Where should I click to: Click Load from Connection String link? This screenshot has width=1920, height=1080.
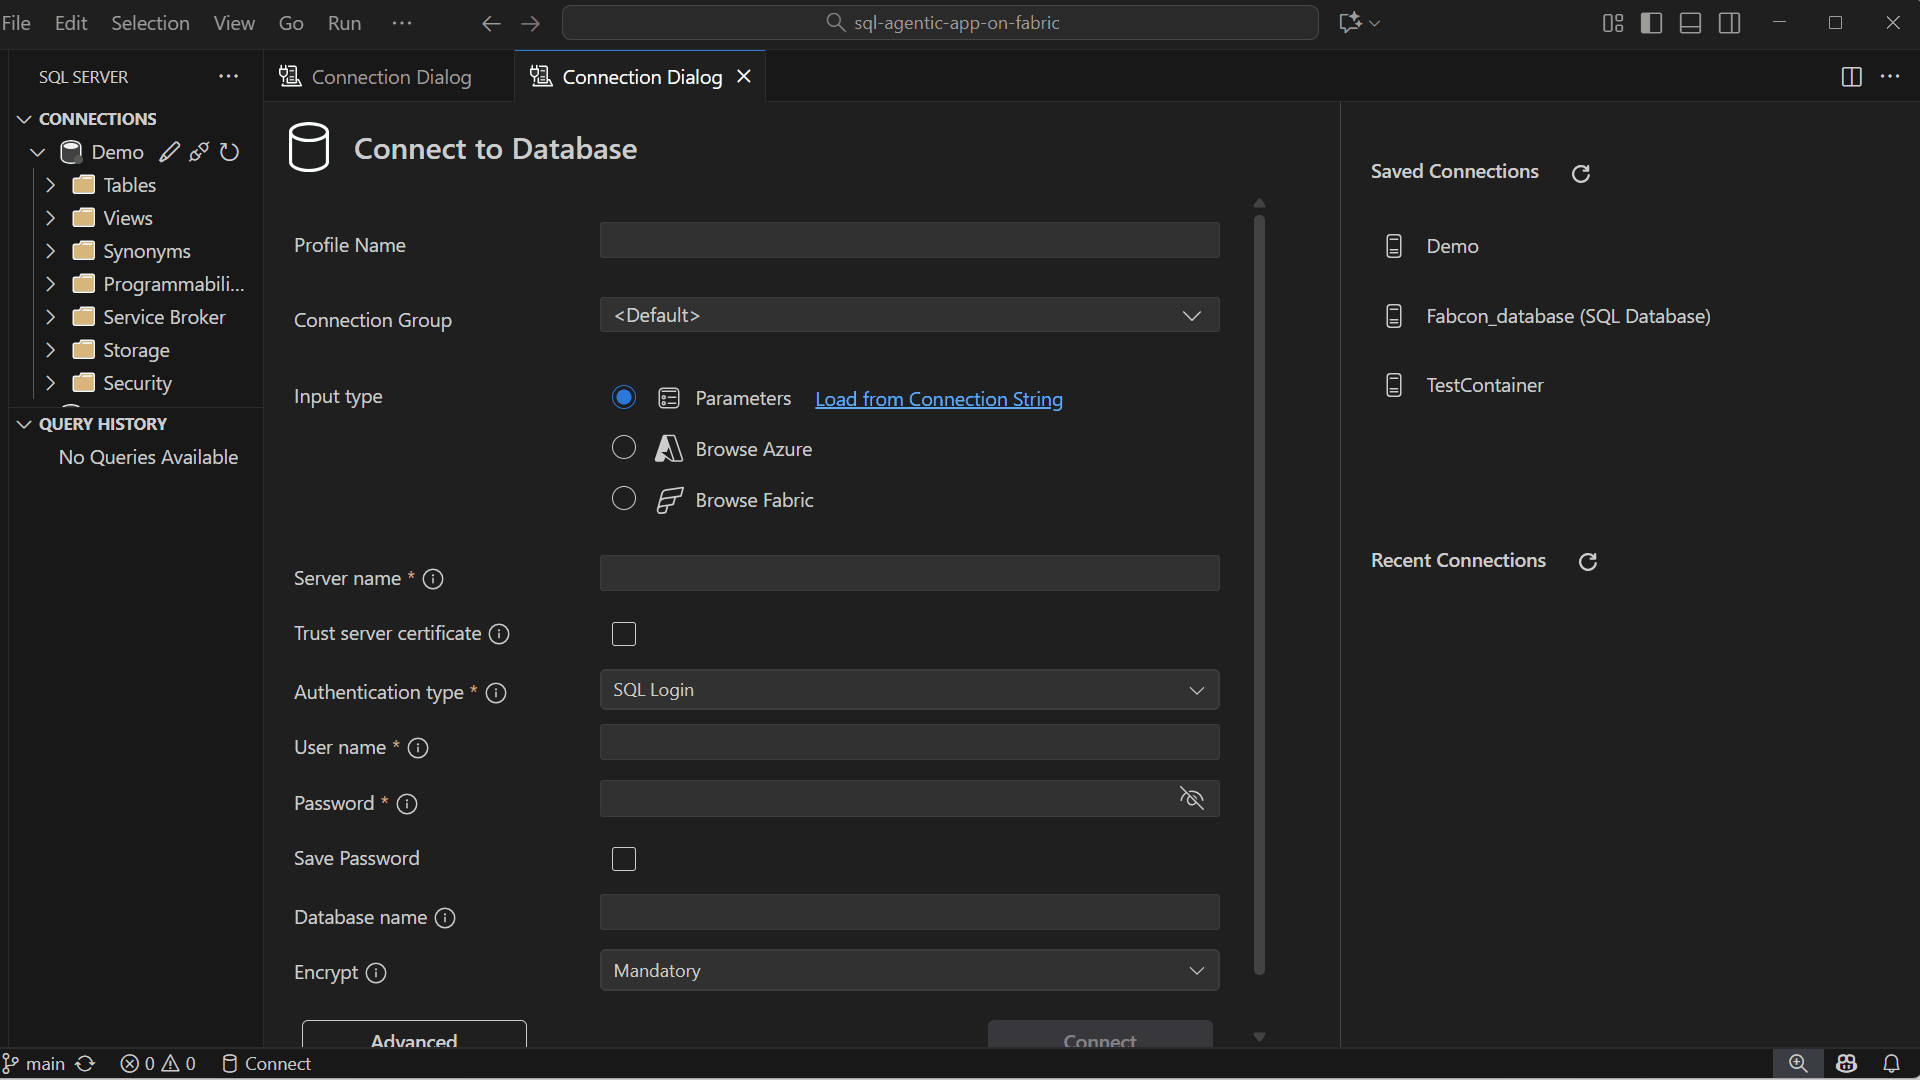[x=938, y=398]
